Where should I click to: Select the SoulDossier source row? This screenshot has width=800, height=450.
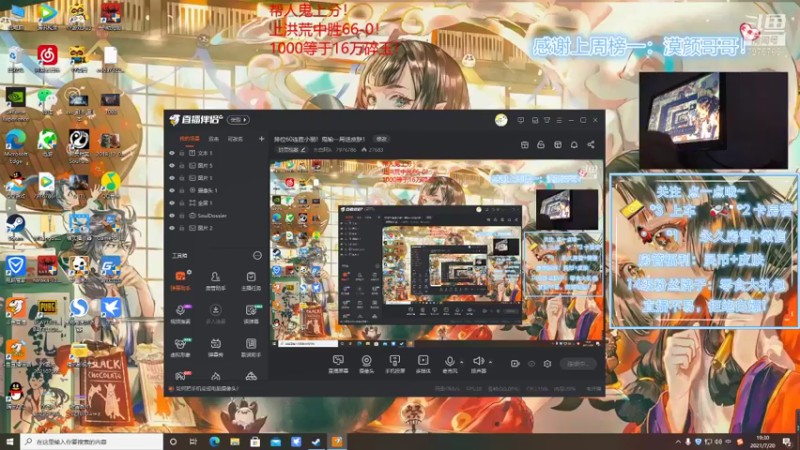(x=216, y=215)
